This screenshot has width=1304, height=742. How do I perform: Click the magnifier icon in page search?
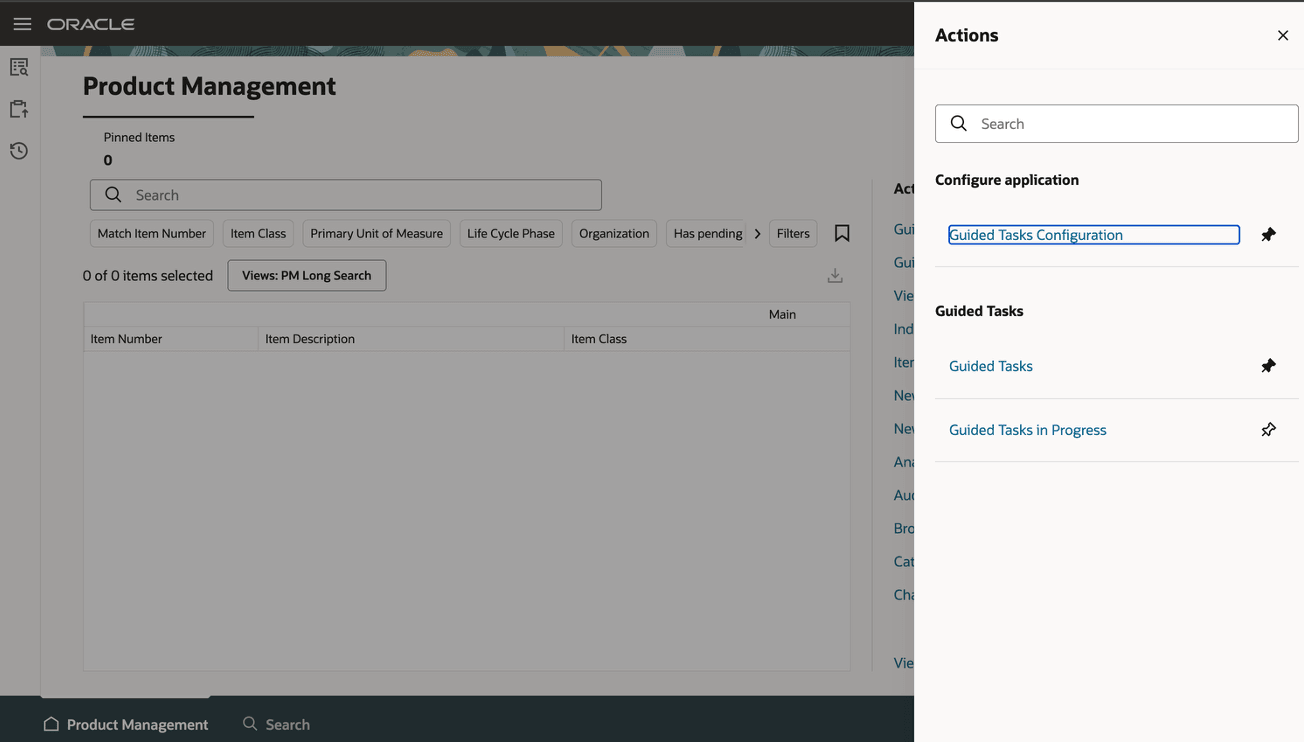(113, 195)
